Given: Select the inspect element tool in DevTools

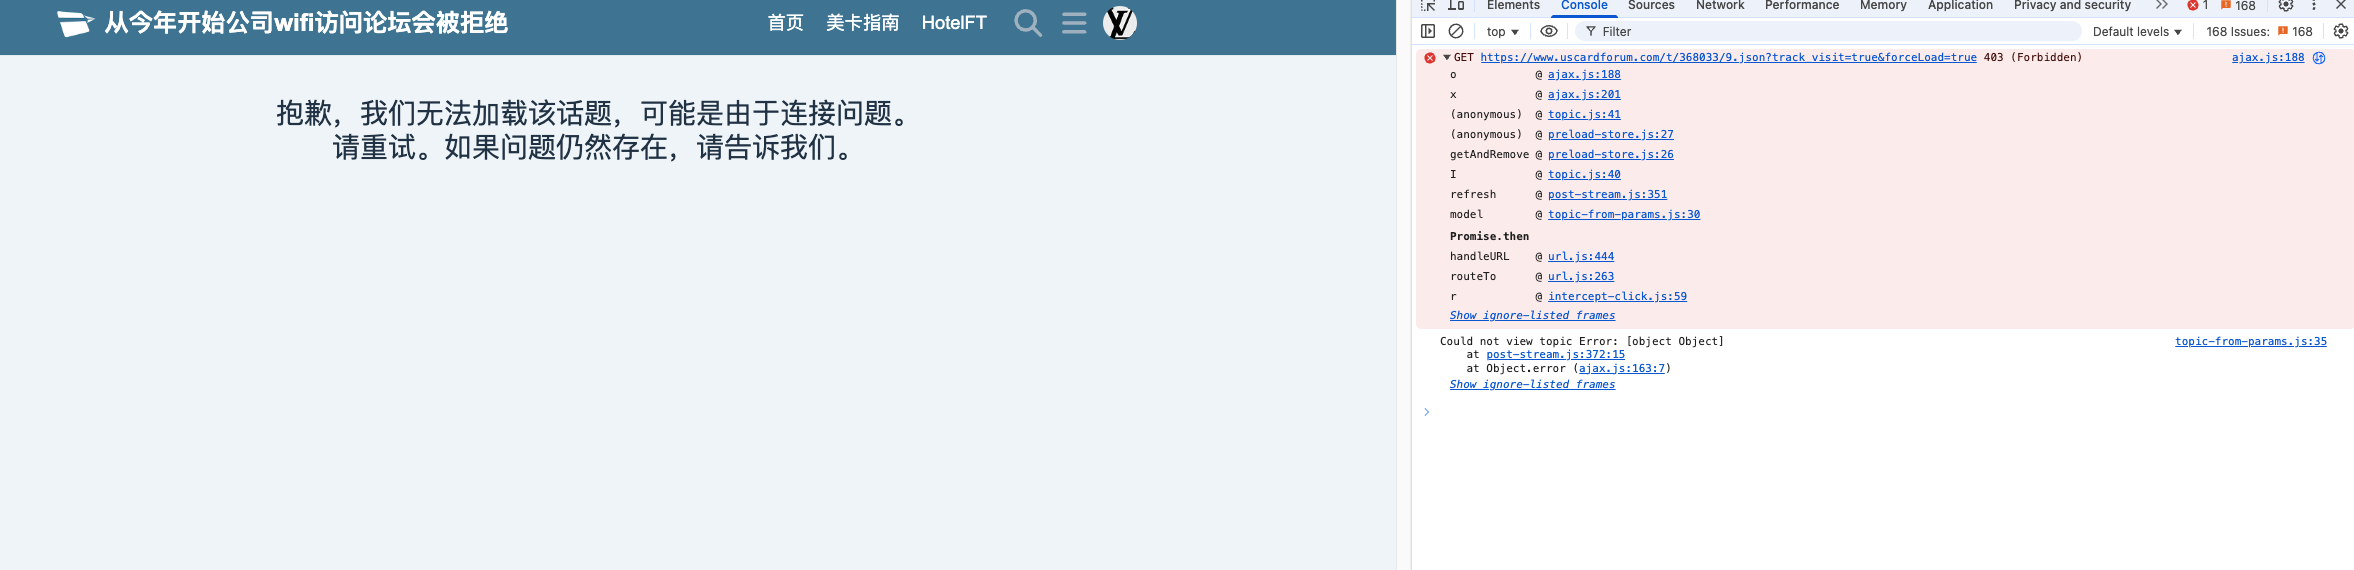Looking at the screenshot, I should (1428, 5).
